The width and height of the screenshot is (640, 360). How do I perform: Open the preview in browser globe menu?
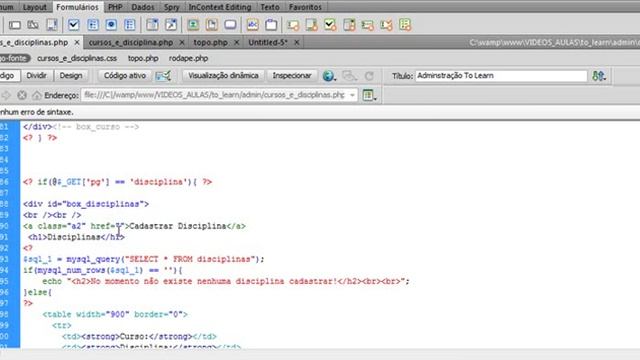(x=329, y=76)
